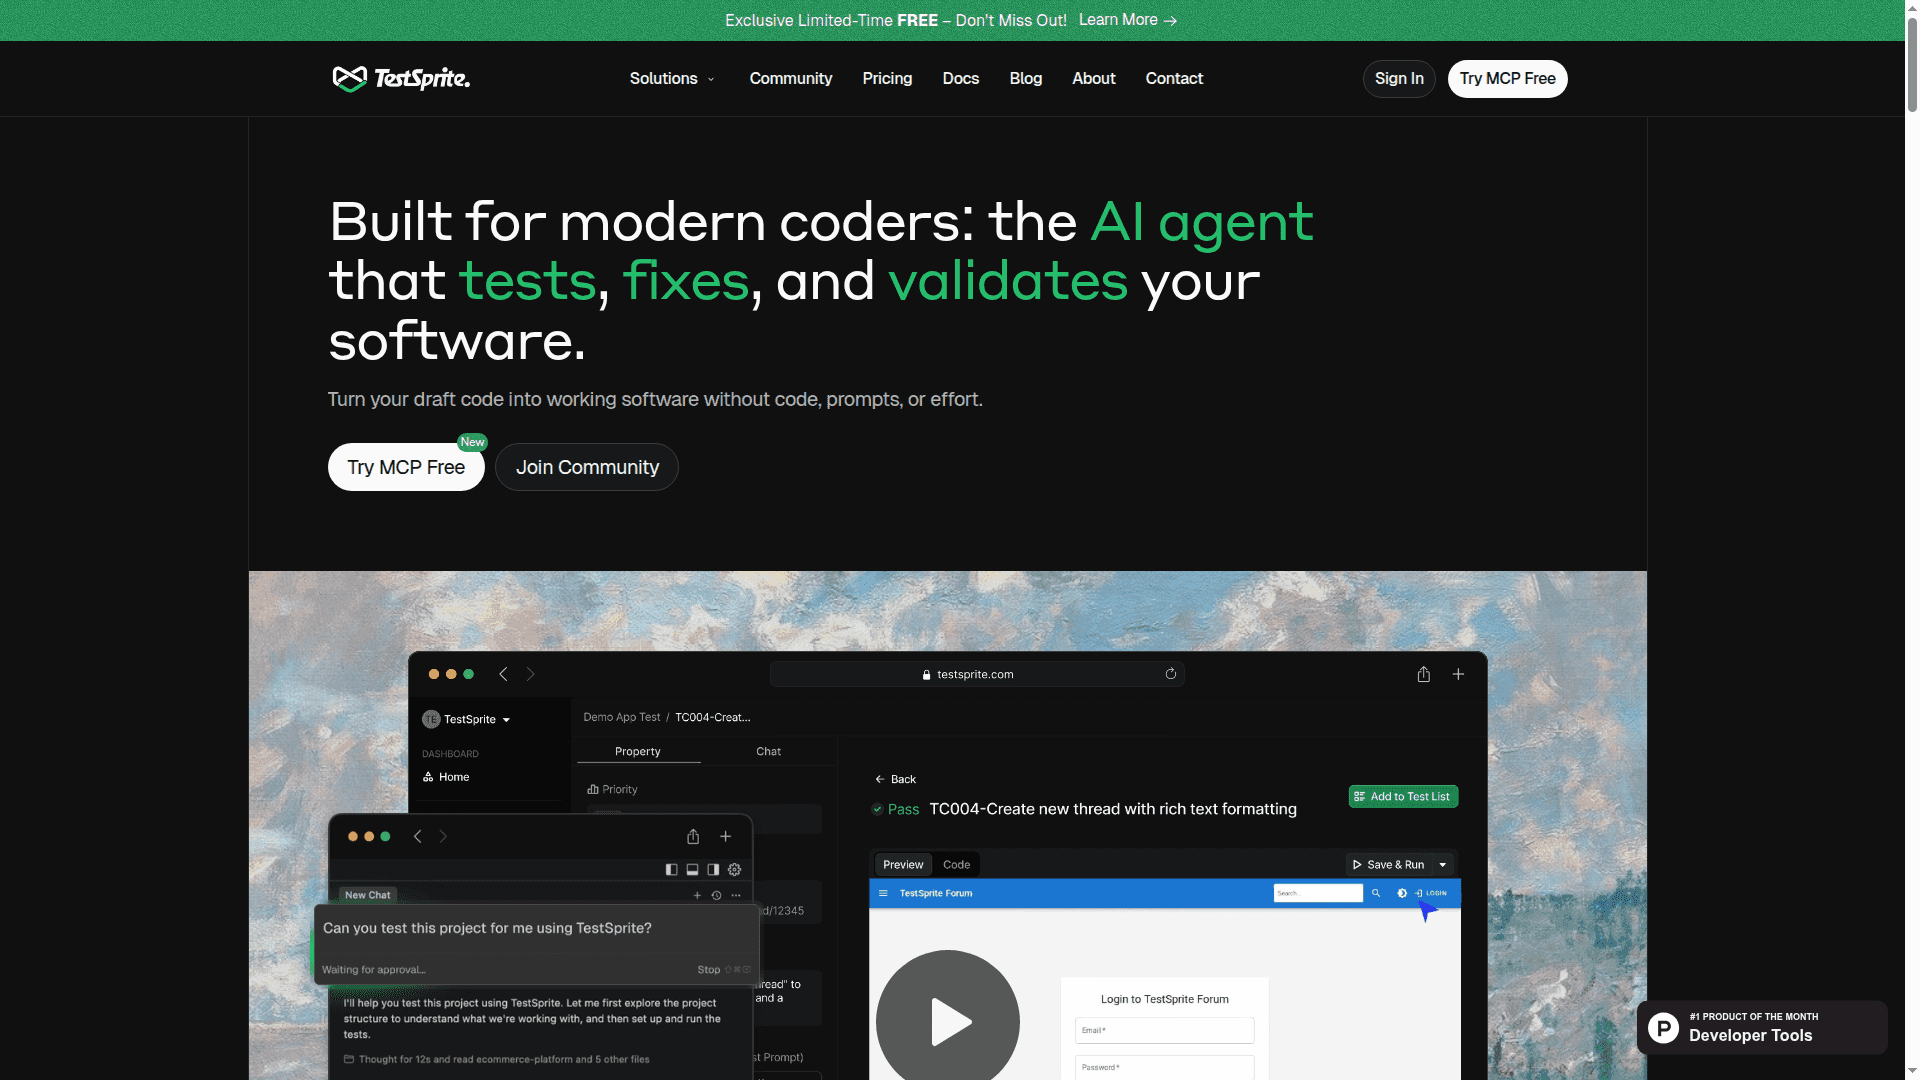Open Docs from the navigation bar
Viewport: 1920px width, 1080px height.
coord(961,78)
